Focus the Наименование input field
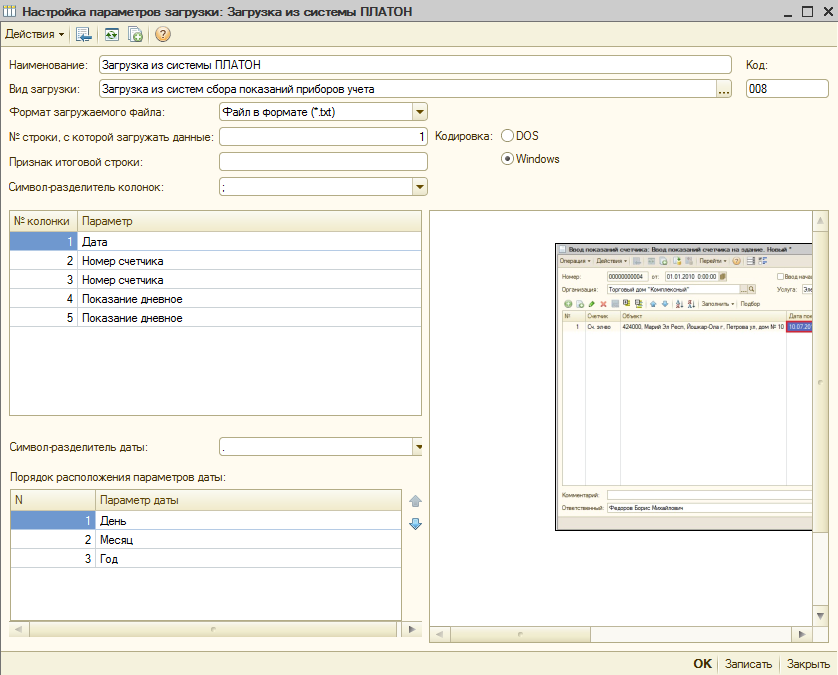This screenshot has height=675, width=838. [x=415, y=65]
